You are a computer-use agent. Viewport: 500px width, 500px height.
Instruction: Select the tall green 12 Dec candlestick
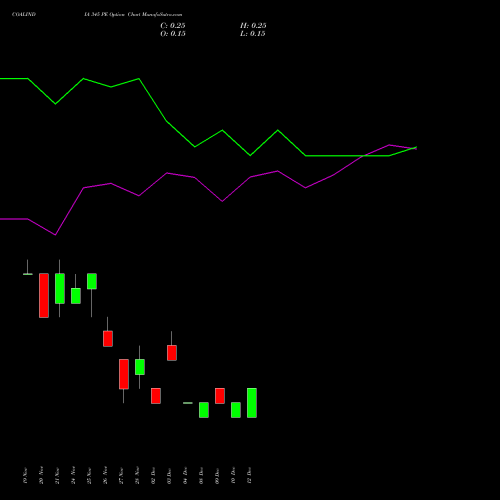252,403
